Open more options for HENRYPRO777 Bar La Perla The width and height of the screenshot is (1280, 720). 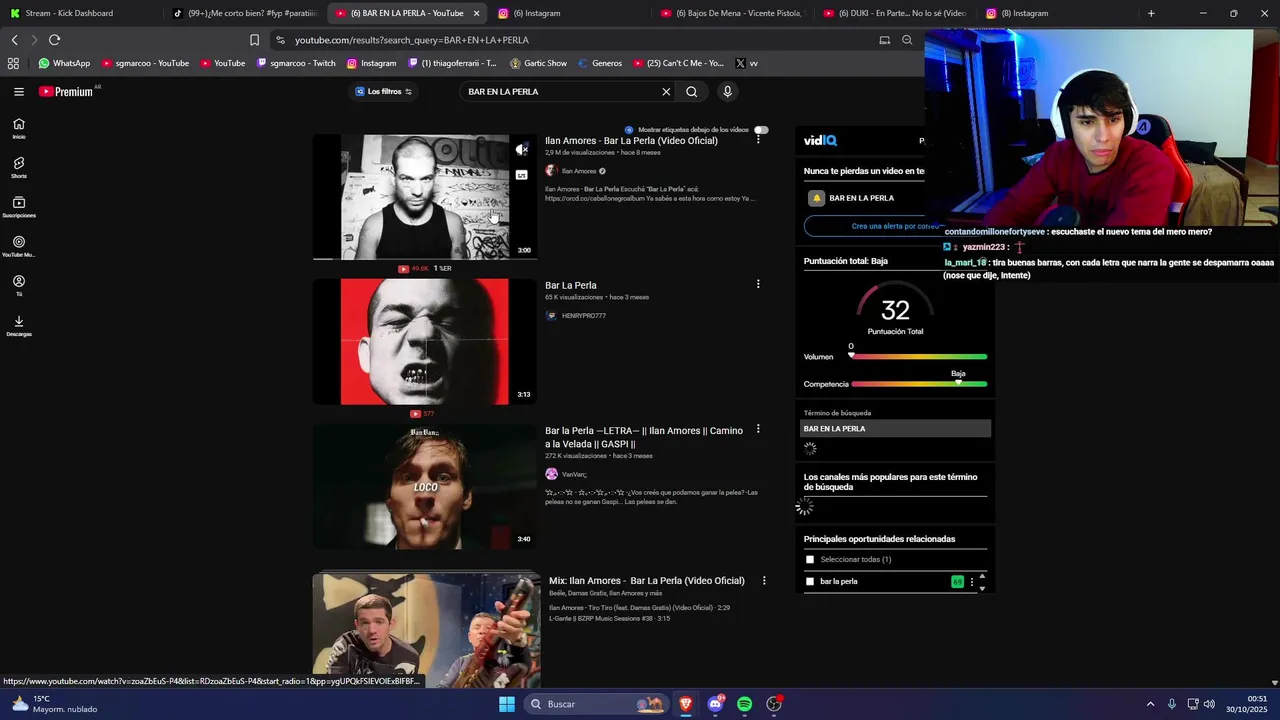click(758, 284)
